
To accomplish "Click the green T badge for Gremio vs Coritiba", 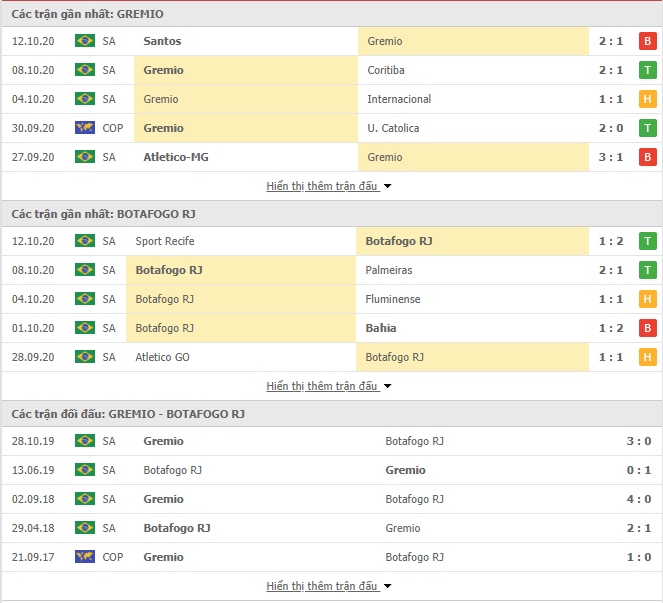I will 647,70.
